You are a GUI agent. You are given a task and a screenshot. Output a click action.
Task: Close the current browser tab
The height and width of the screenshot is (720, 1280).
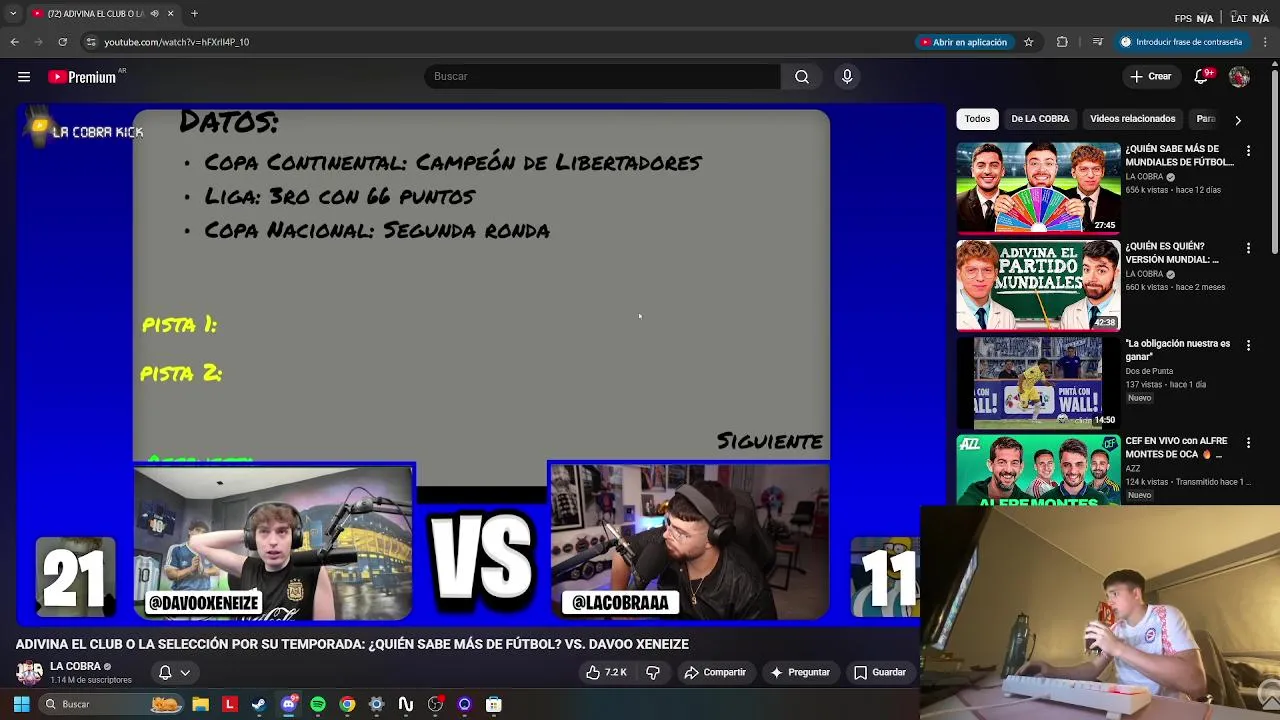pos(170,14)
